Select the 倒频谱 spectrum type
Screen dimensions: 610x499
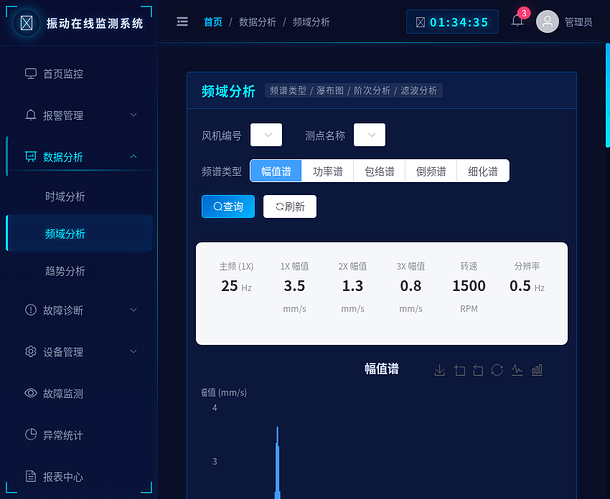tap(431, 171)
